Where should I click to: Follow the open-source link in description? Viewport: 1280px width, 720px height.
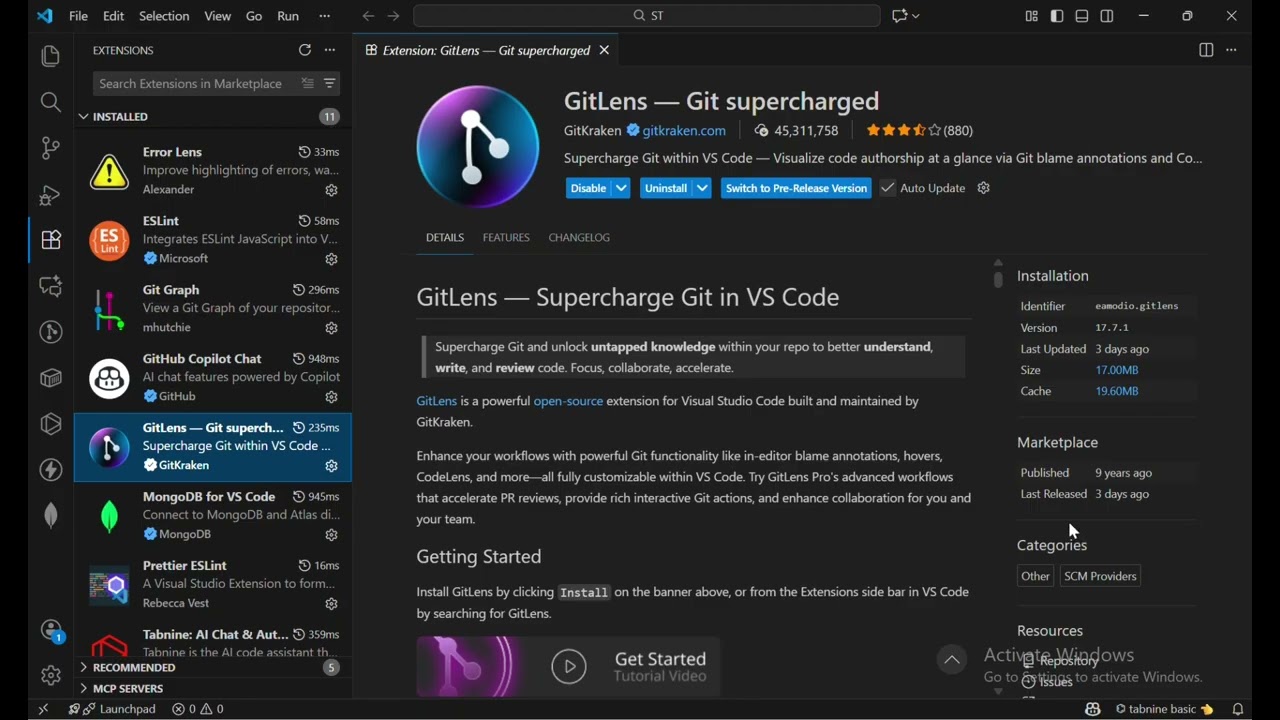pyautogui.click(x=568, y=402)
